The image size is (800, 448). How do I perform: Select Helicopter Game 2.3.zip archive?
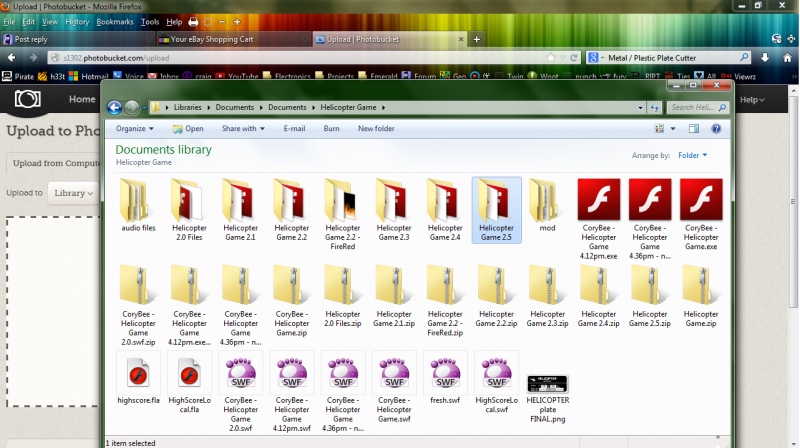pos(547,296)
